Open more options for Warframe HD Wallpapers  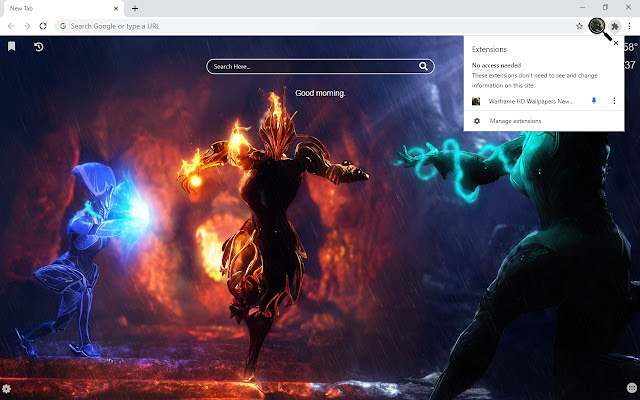tap(614, 101)
